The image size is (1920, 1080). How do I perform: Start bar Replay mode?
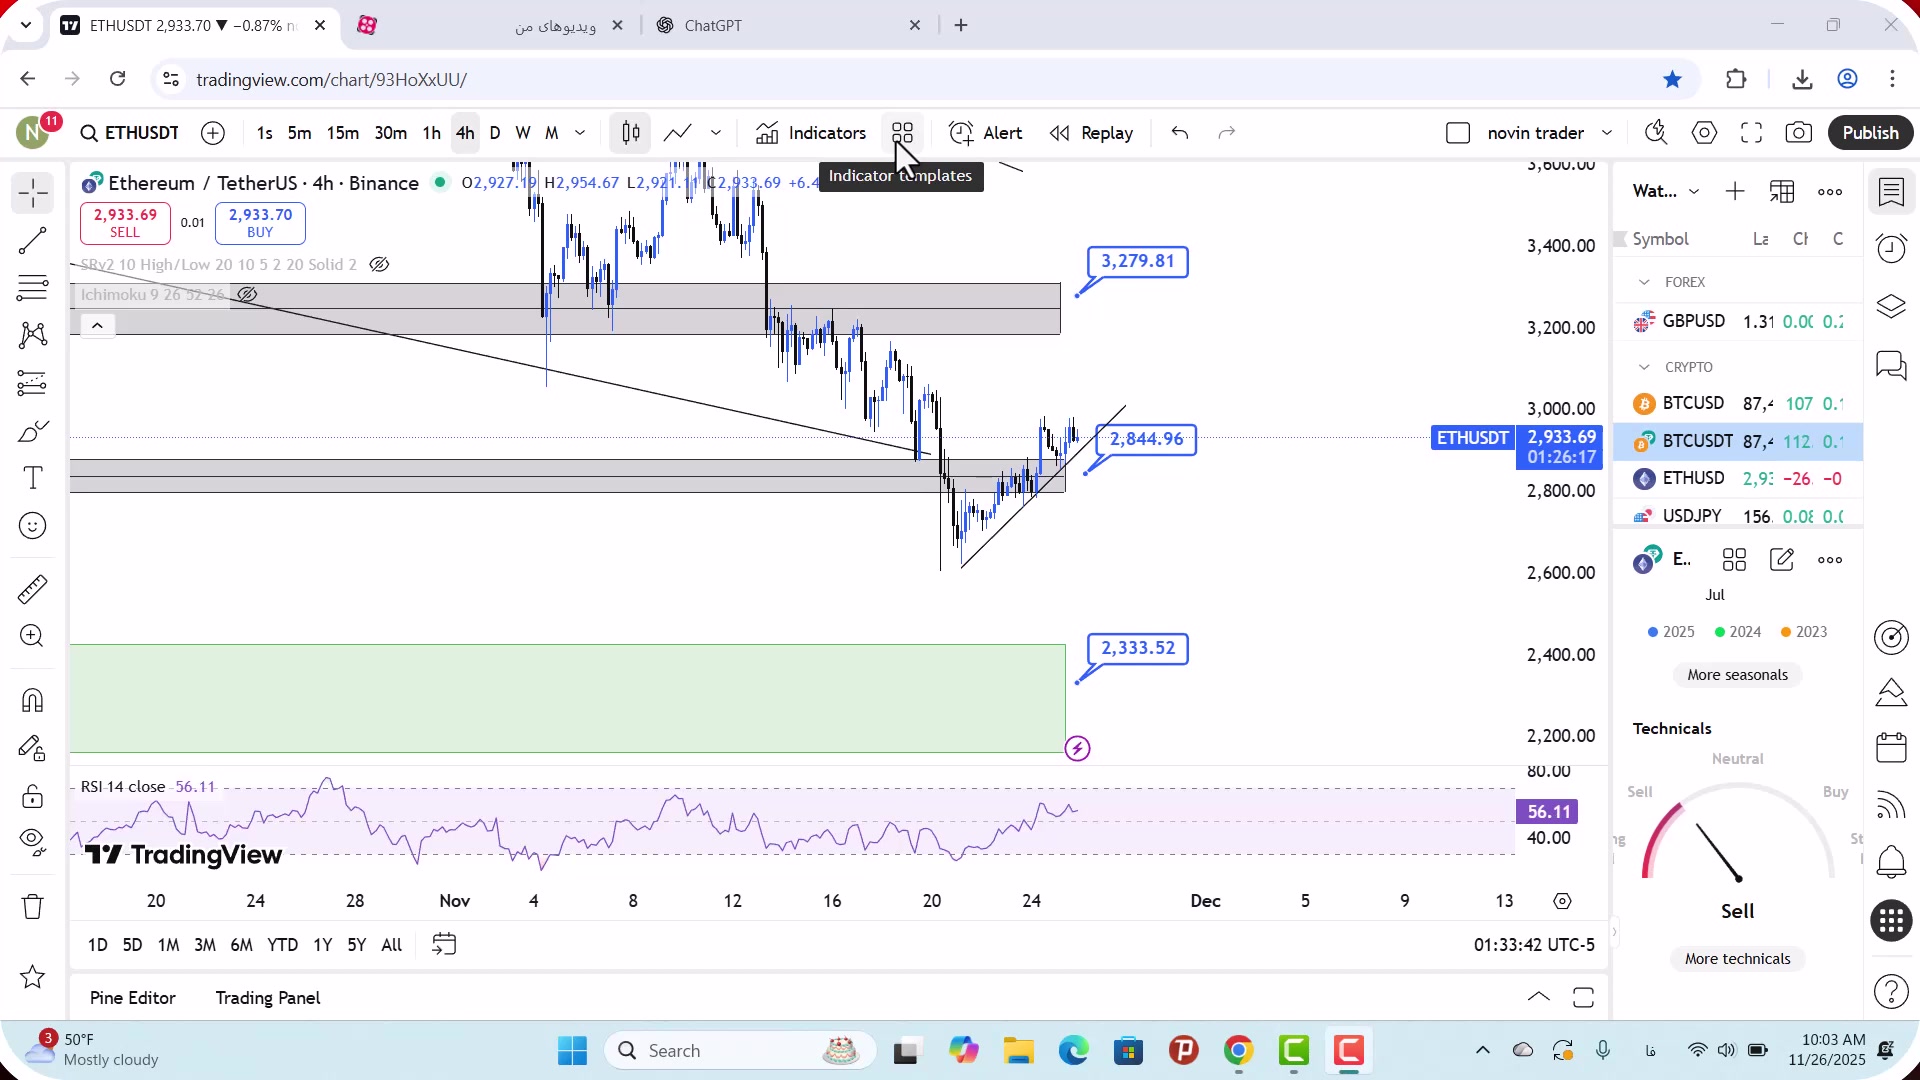click(x=1091, y=133)
